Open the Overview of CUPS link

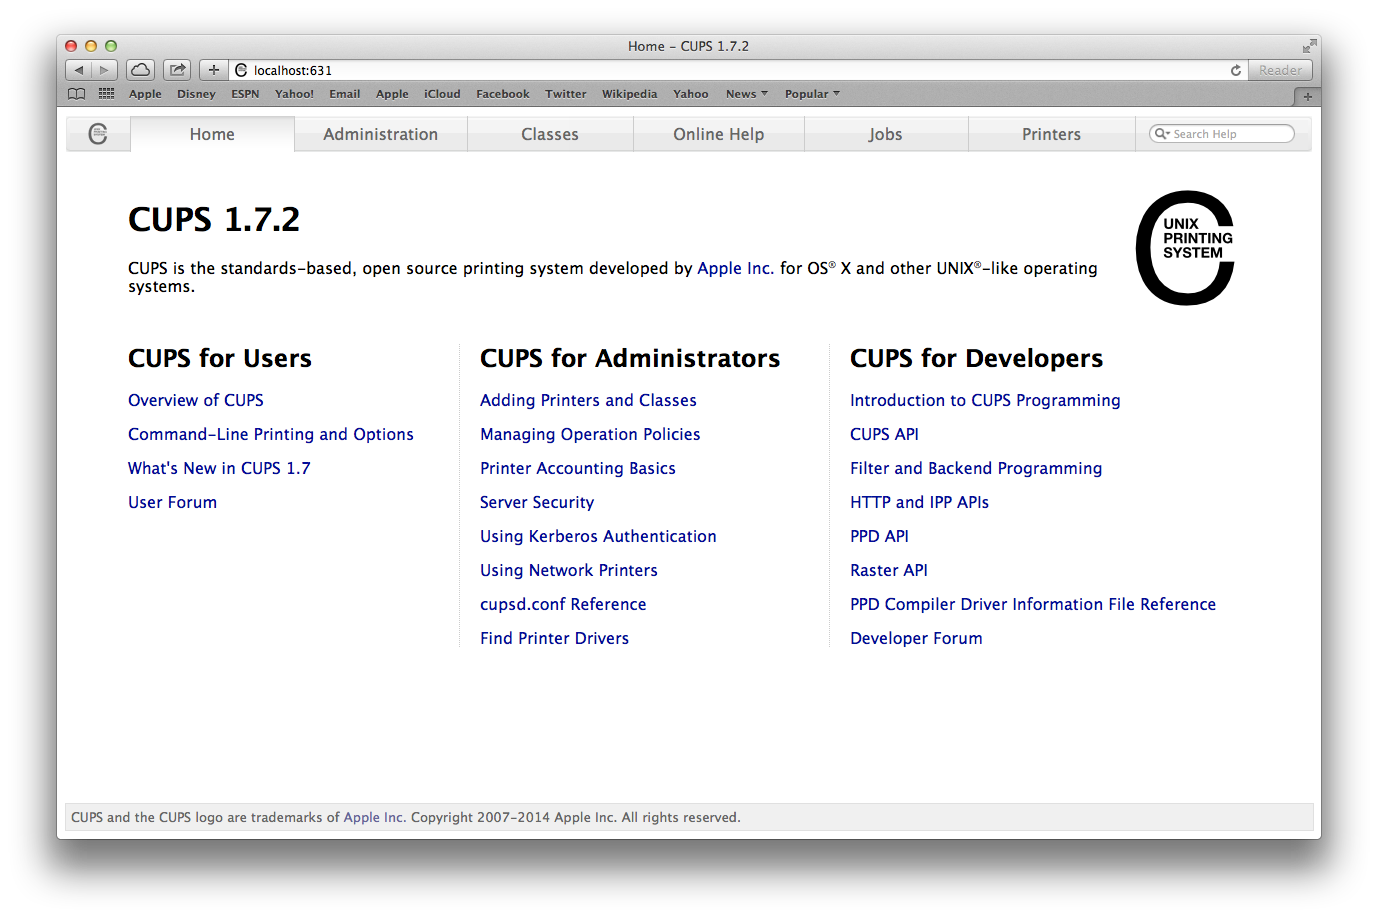(196, 400)
